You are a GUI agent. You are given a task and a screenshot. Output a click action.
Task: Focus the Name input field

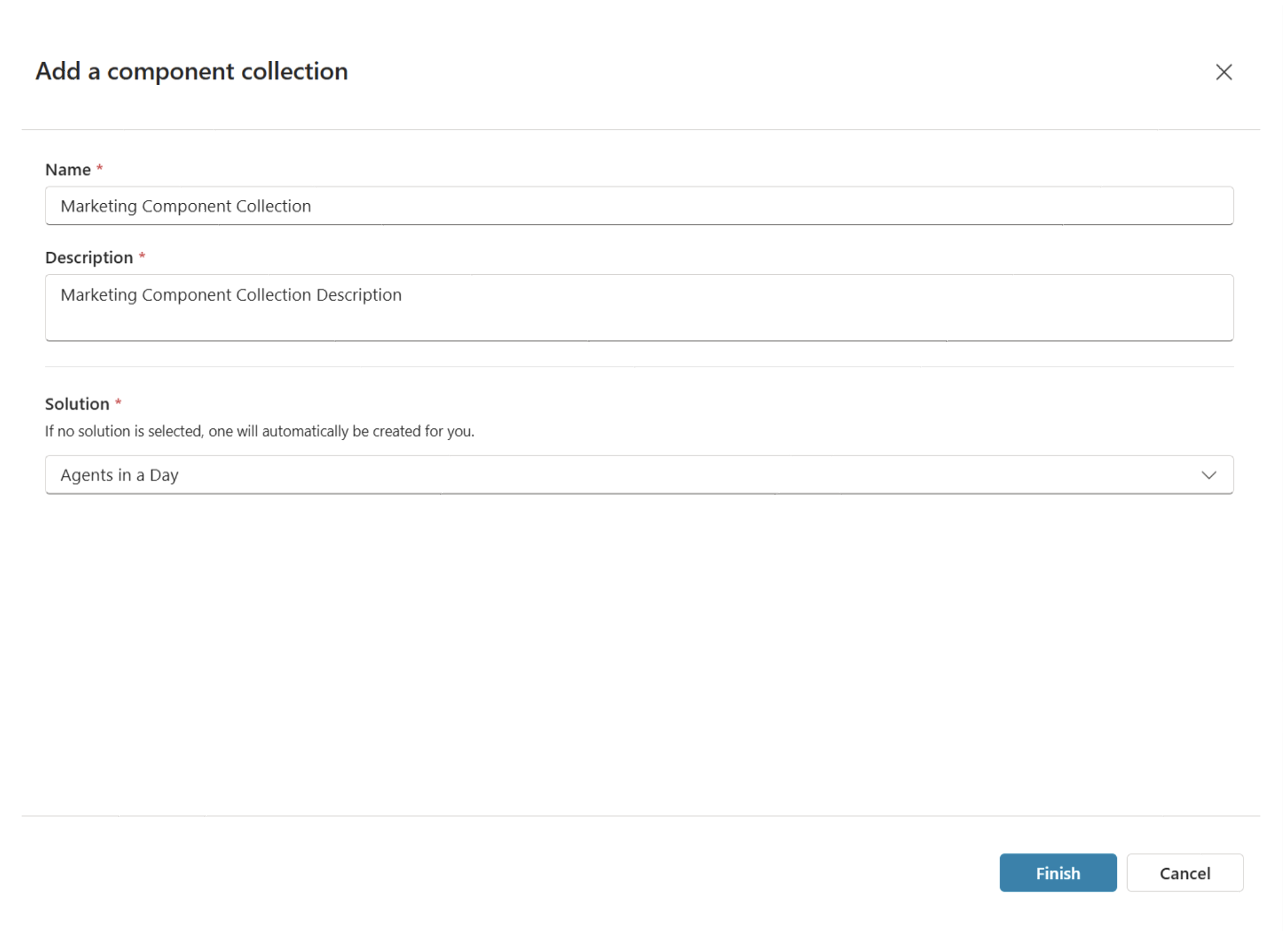(638, 206)
